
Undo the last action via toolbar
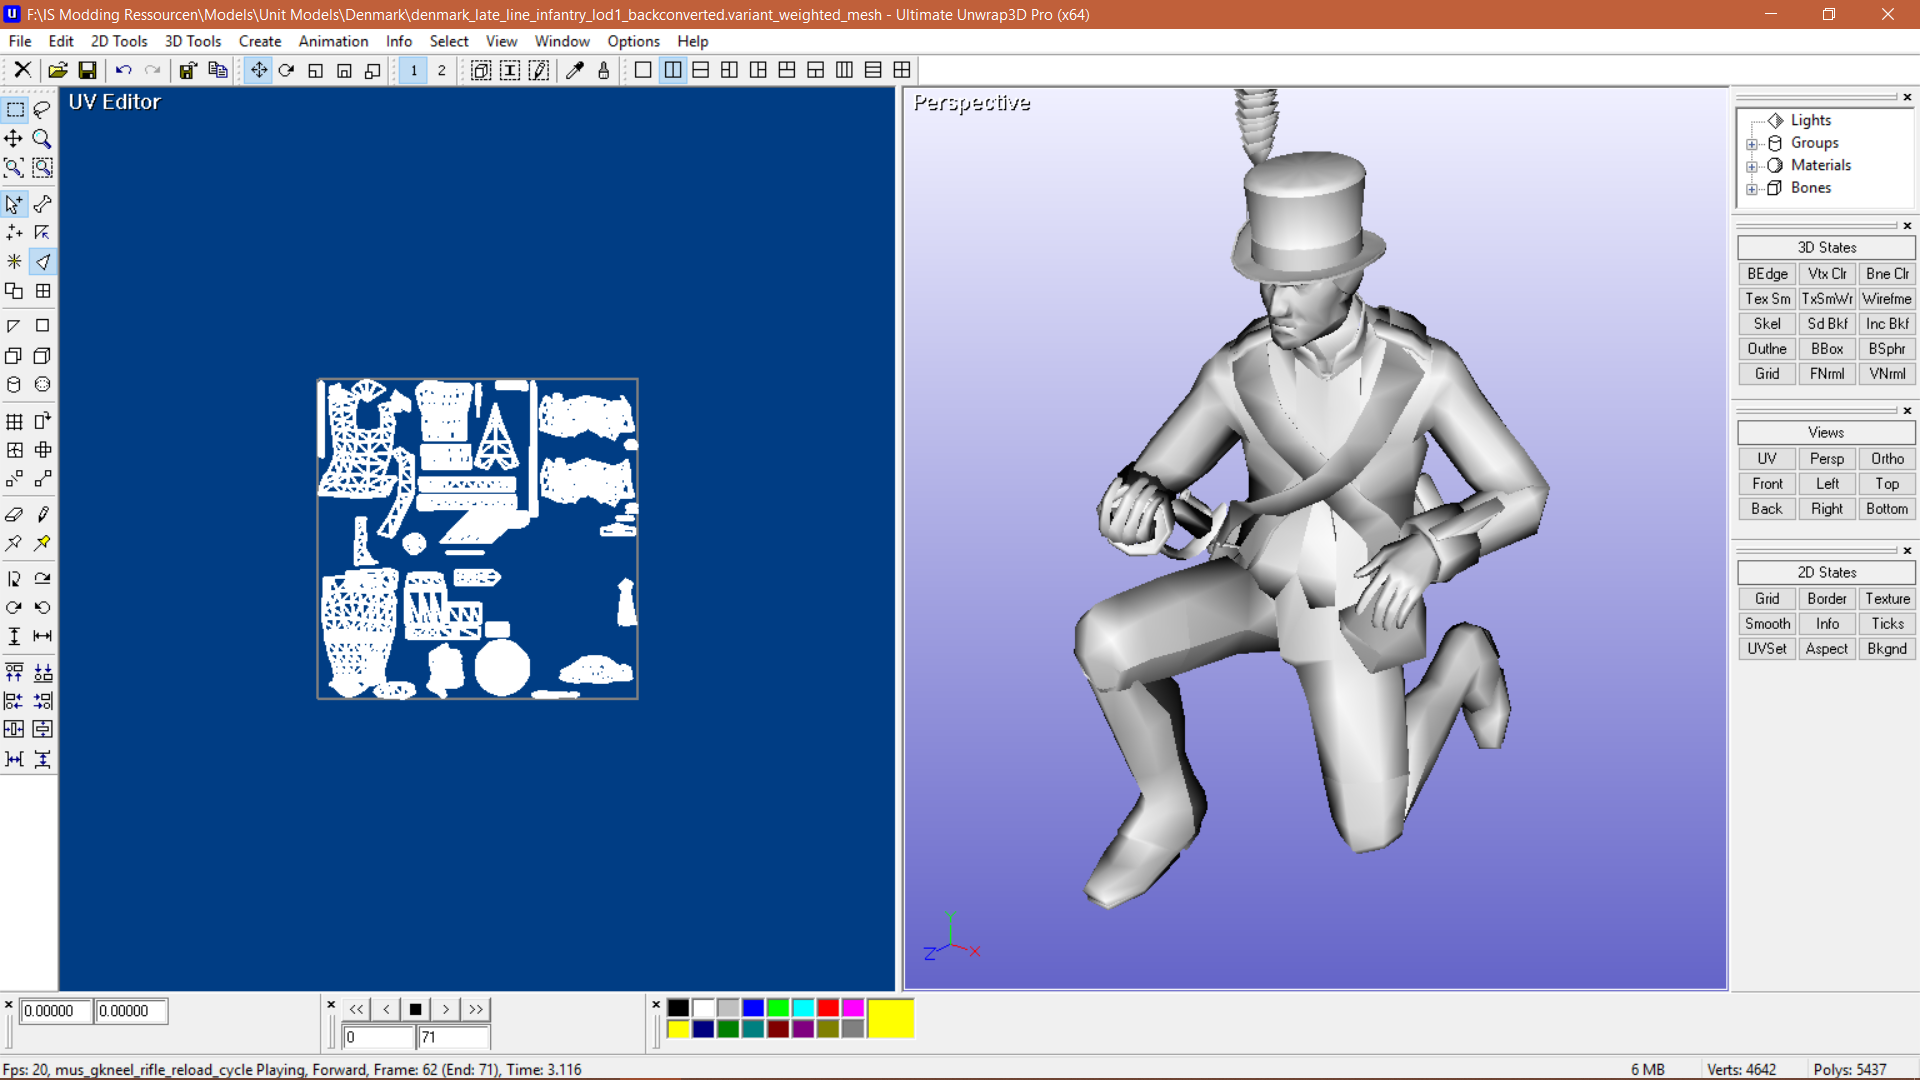pyautogui.click(x=124, y=70)
